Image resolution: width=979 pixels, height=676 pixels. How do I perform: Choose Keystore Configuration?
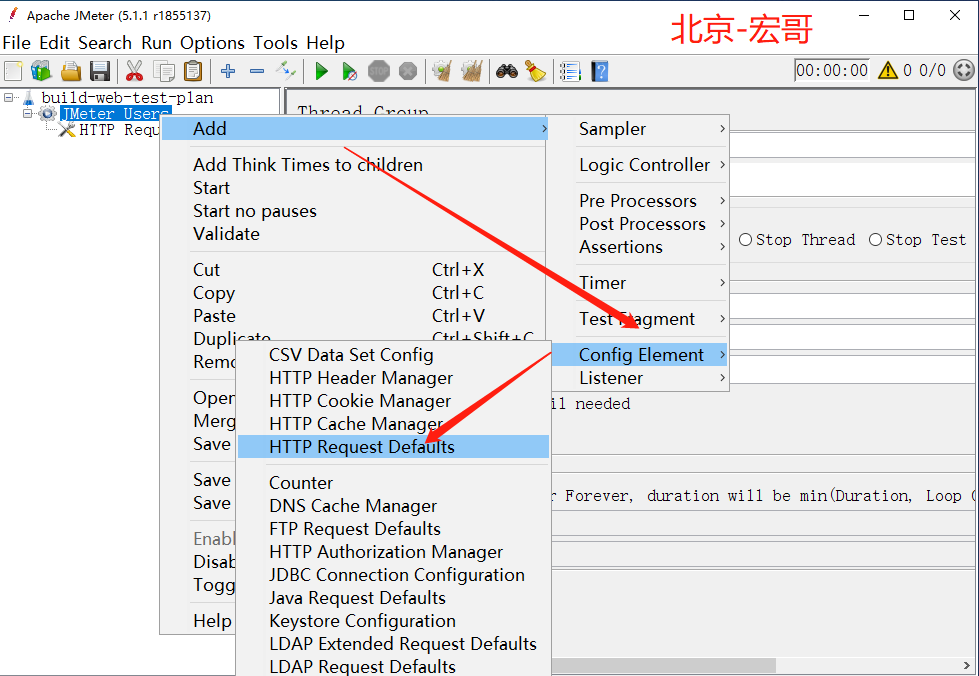(393, 621)
